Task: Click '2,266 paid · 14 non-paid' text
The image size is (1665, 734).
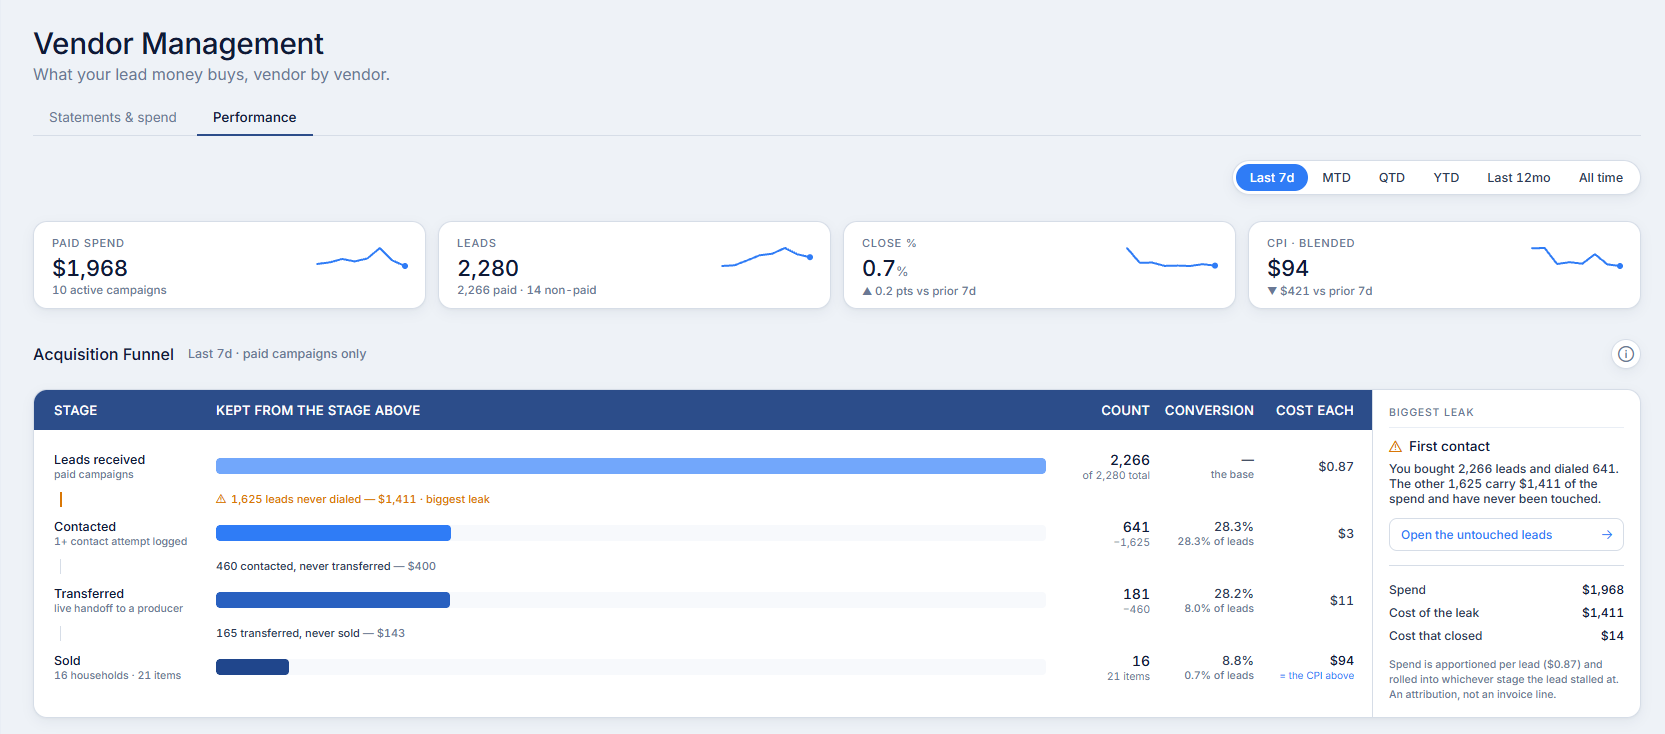Action: (526, 290)
